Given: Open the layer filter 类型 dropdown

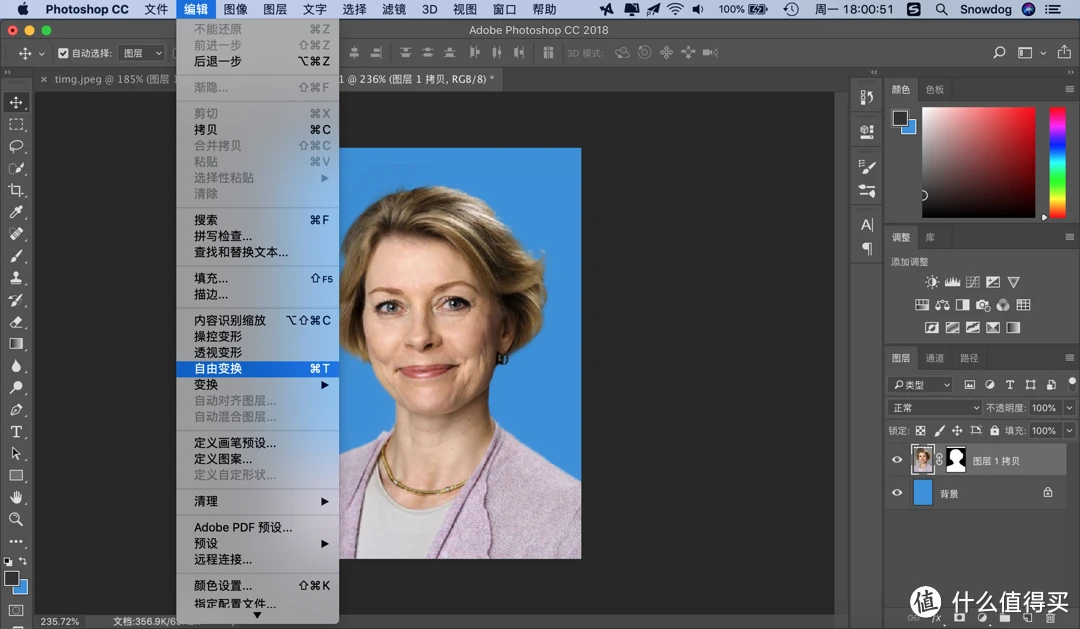Looking at the screenshot, I should point(920,384).
